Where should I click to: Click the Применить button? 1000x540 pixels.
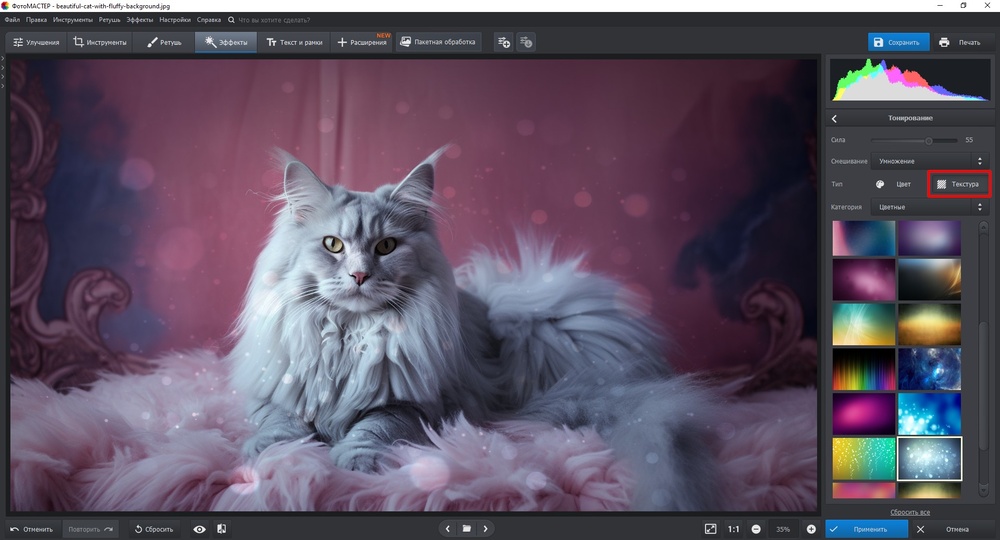(866, 529)
